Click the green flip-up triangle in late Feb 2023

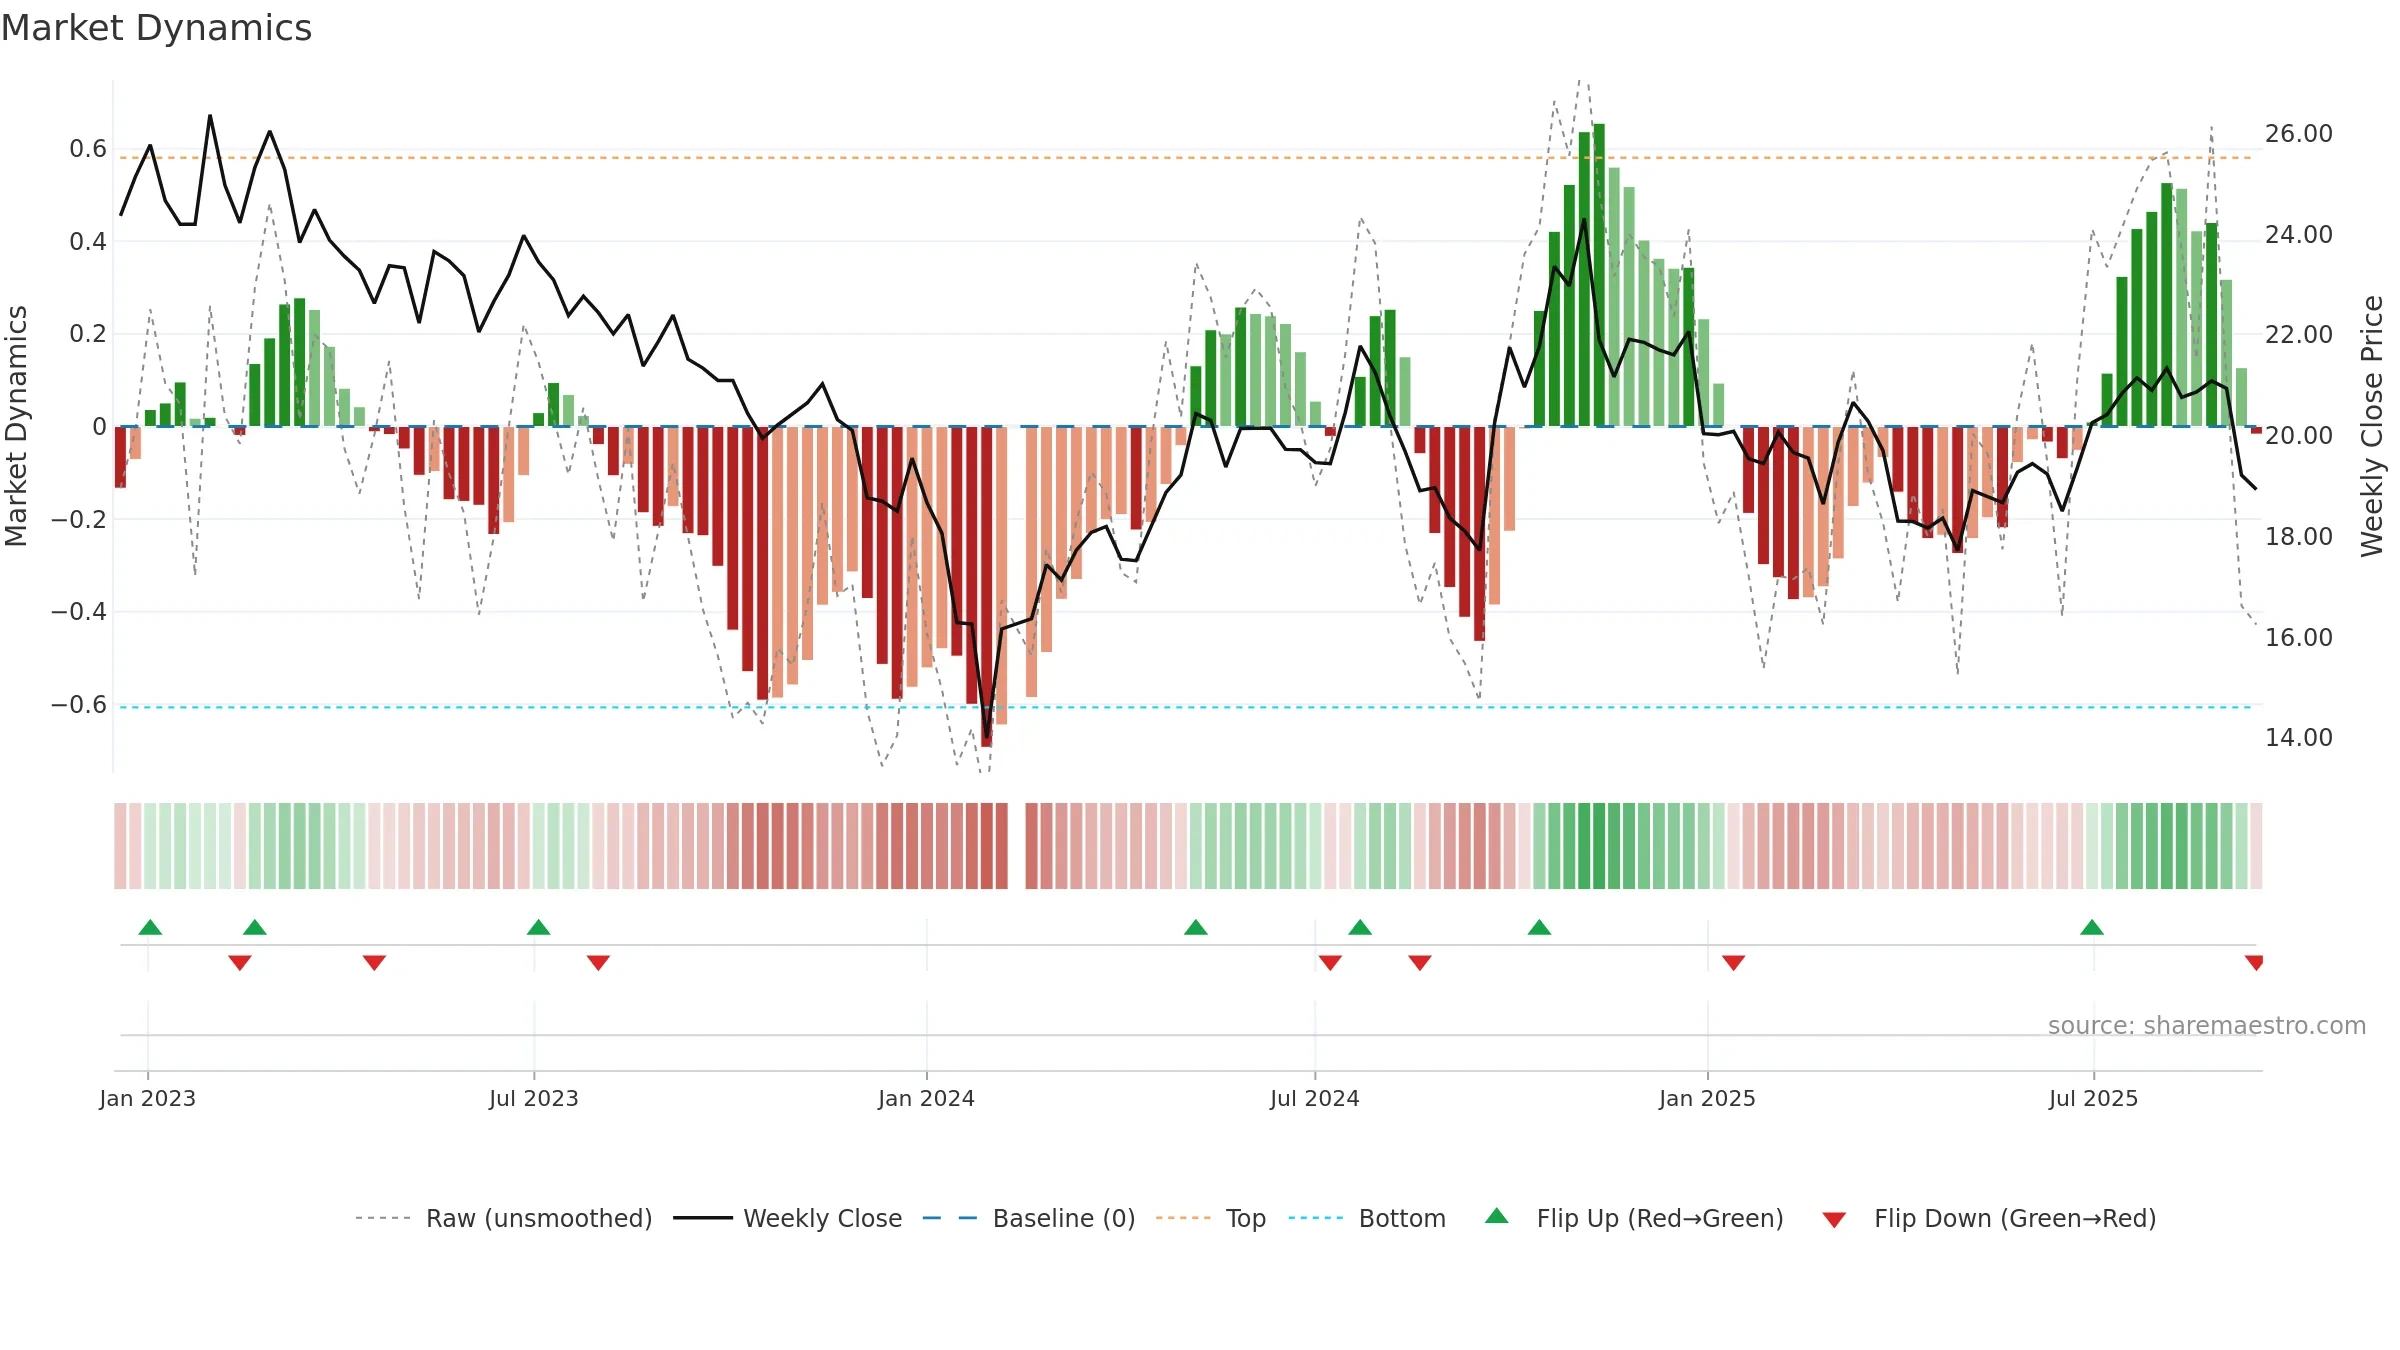255,928
